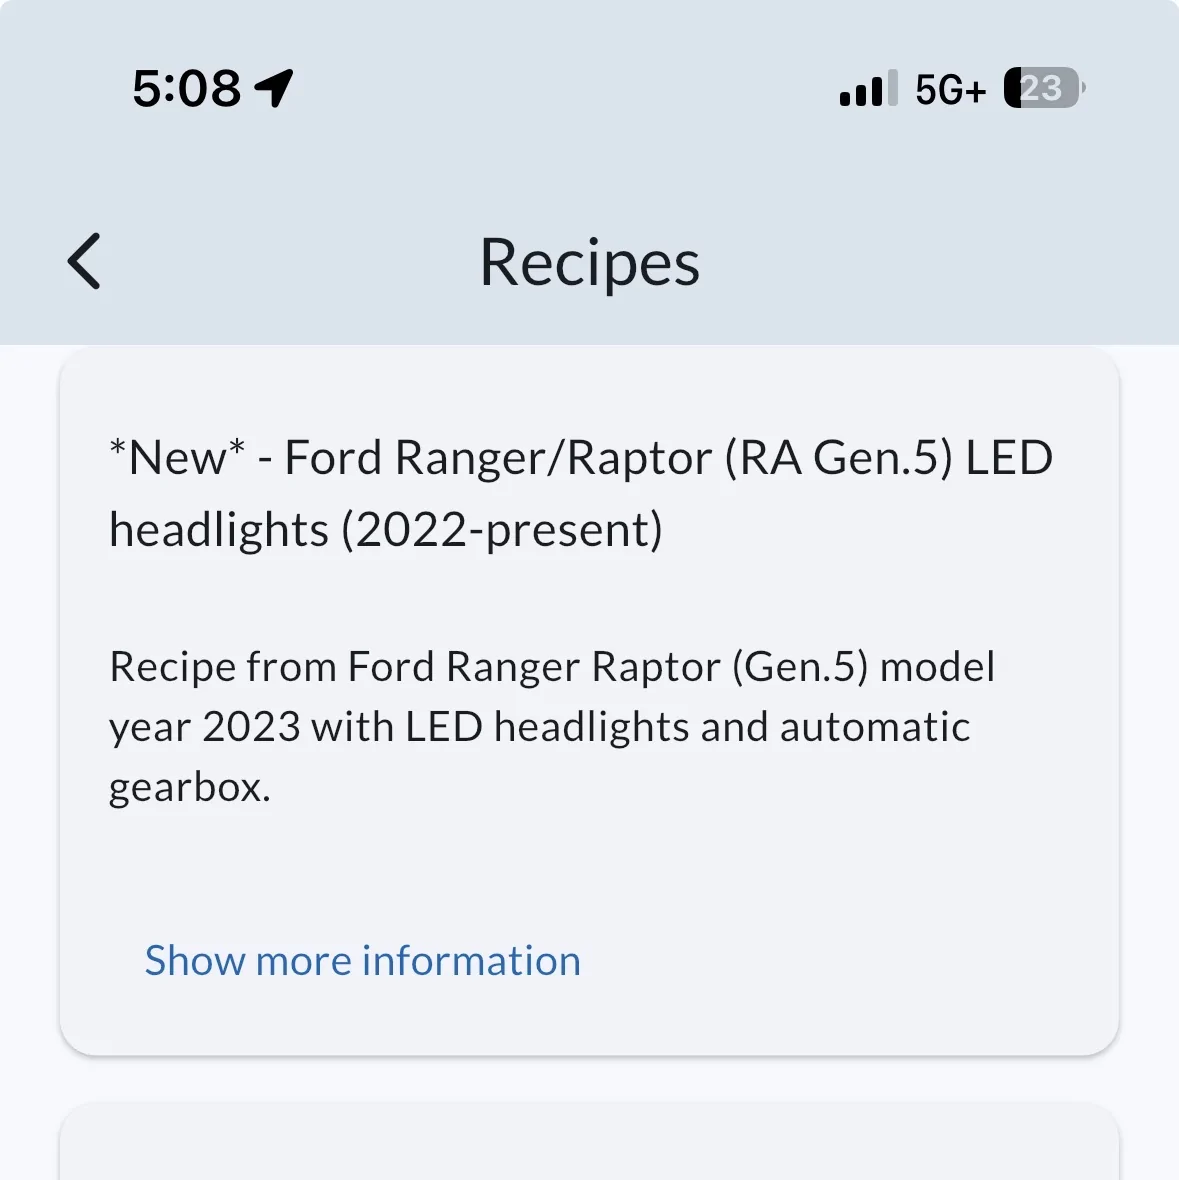Viewport: 1179px width, 1180px height.
Task: Click the word "gearbox." in the description
Action: pos(190,788)
